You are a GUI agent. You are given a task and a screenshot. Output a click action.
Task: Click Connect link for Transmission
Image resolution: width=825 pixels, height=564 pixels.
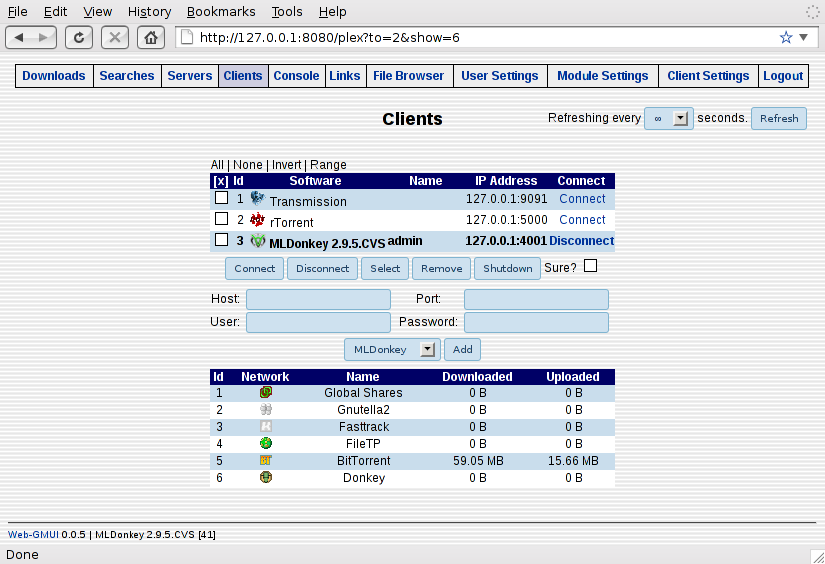(582, 199)
